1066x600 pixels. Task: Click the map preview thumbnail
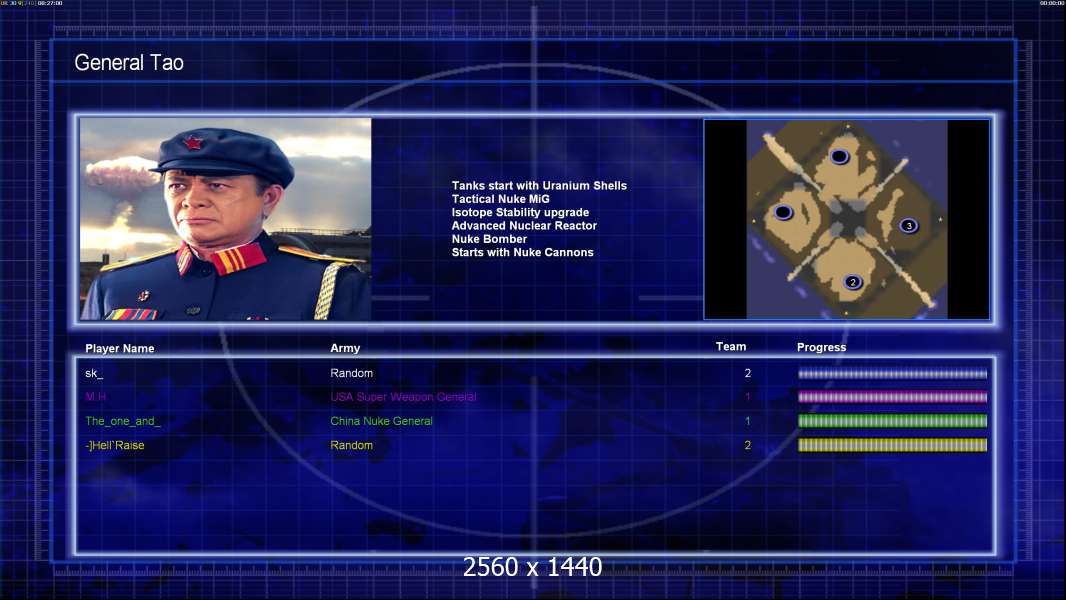click(846, 219)
